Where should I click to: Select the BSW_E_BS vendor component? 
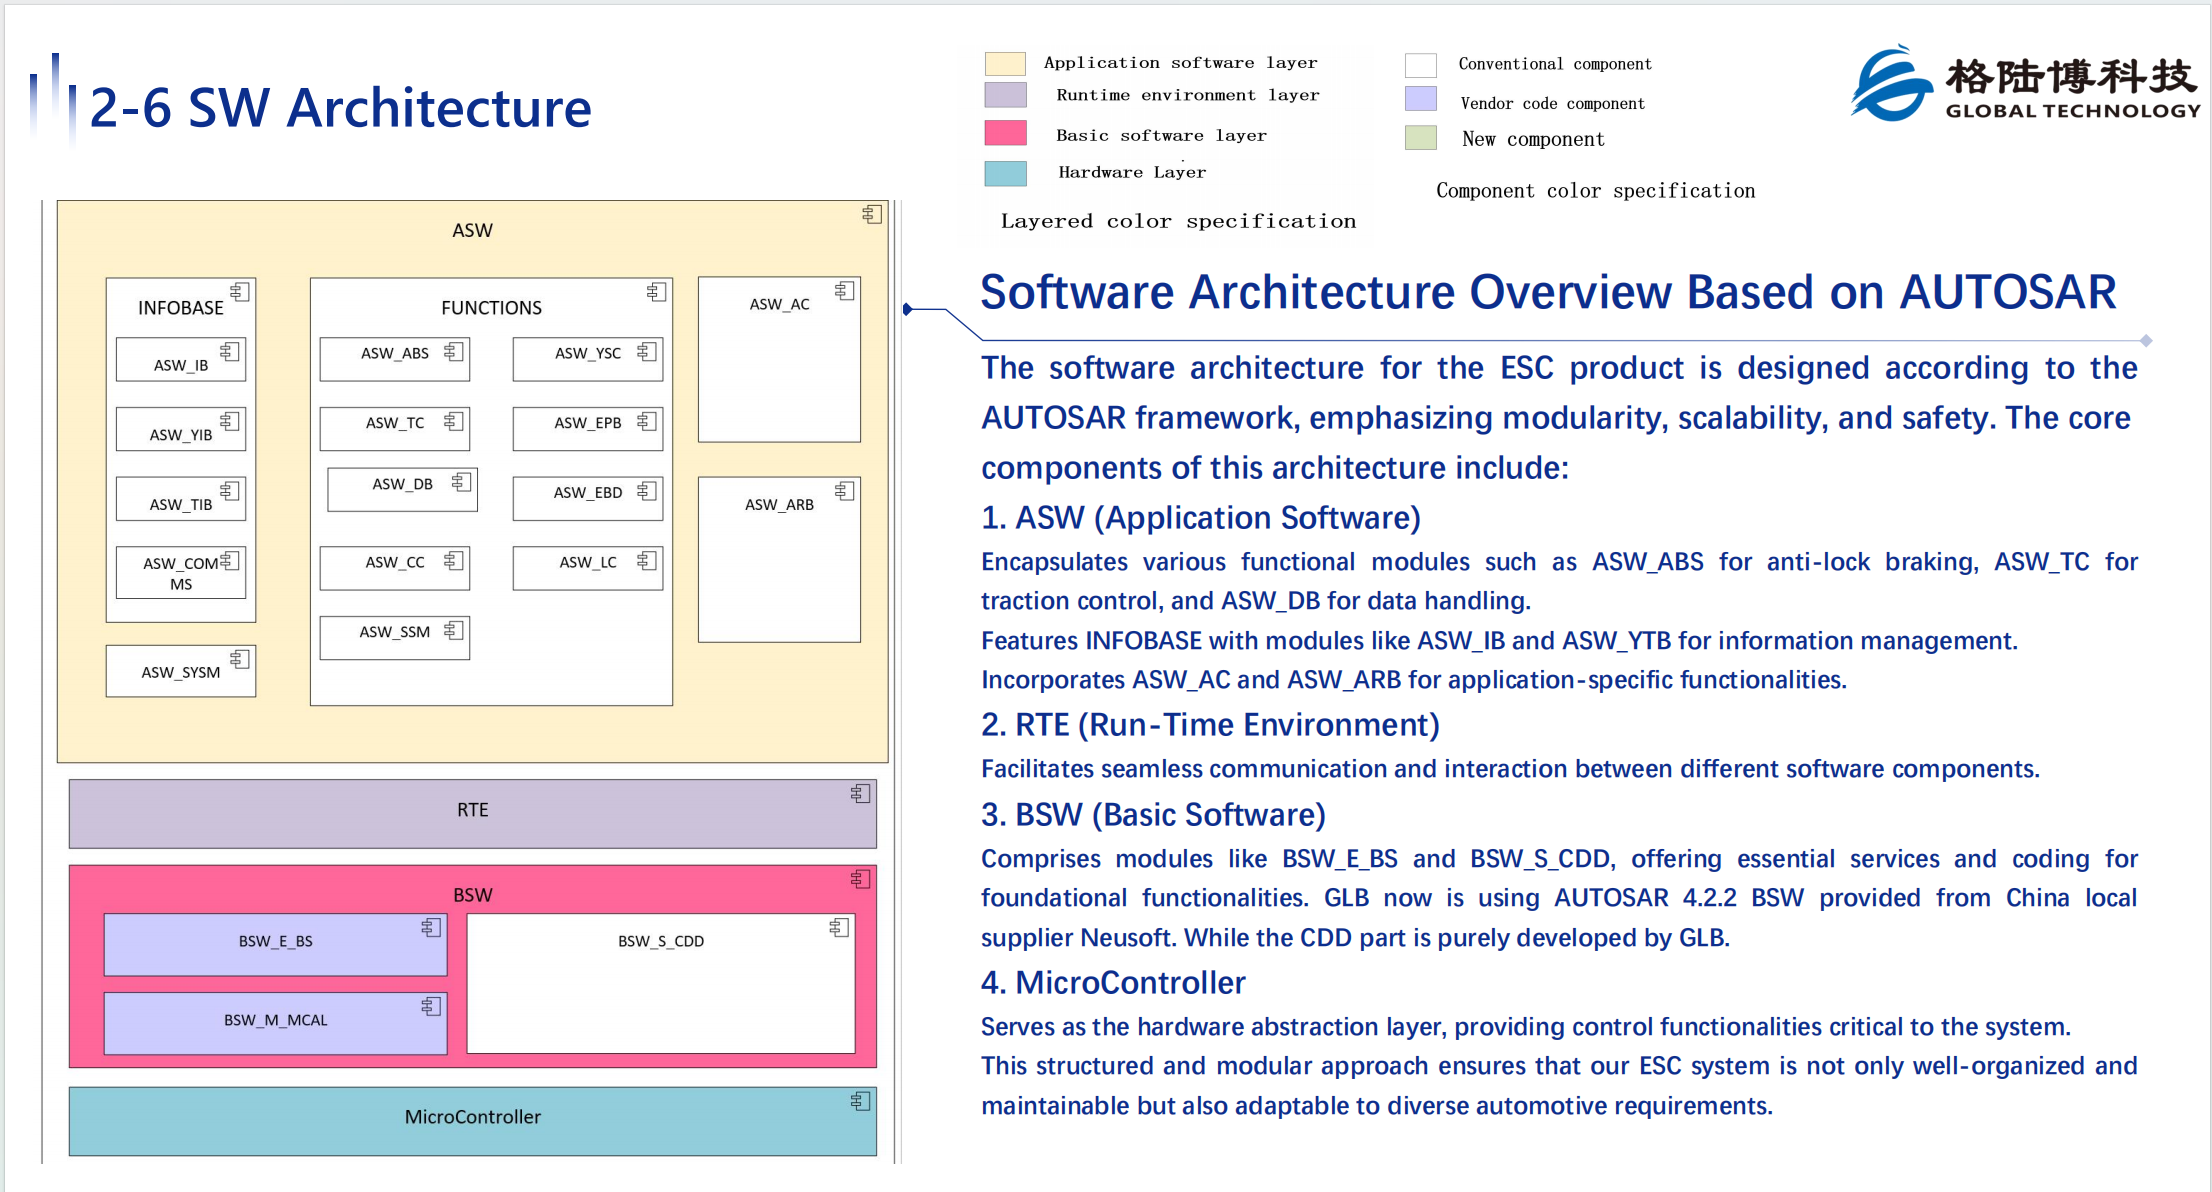pos(276,945)
